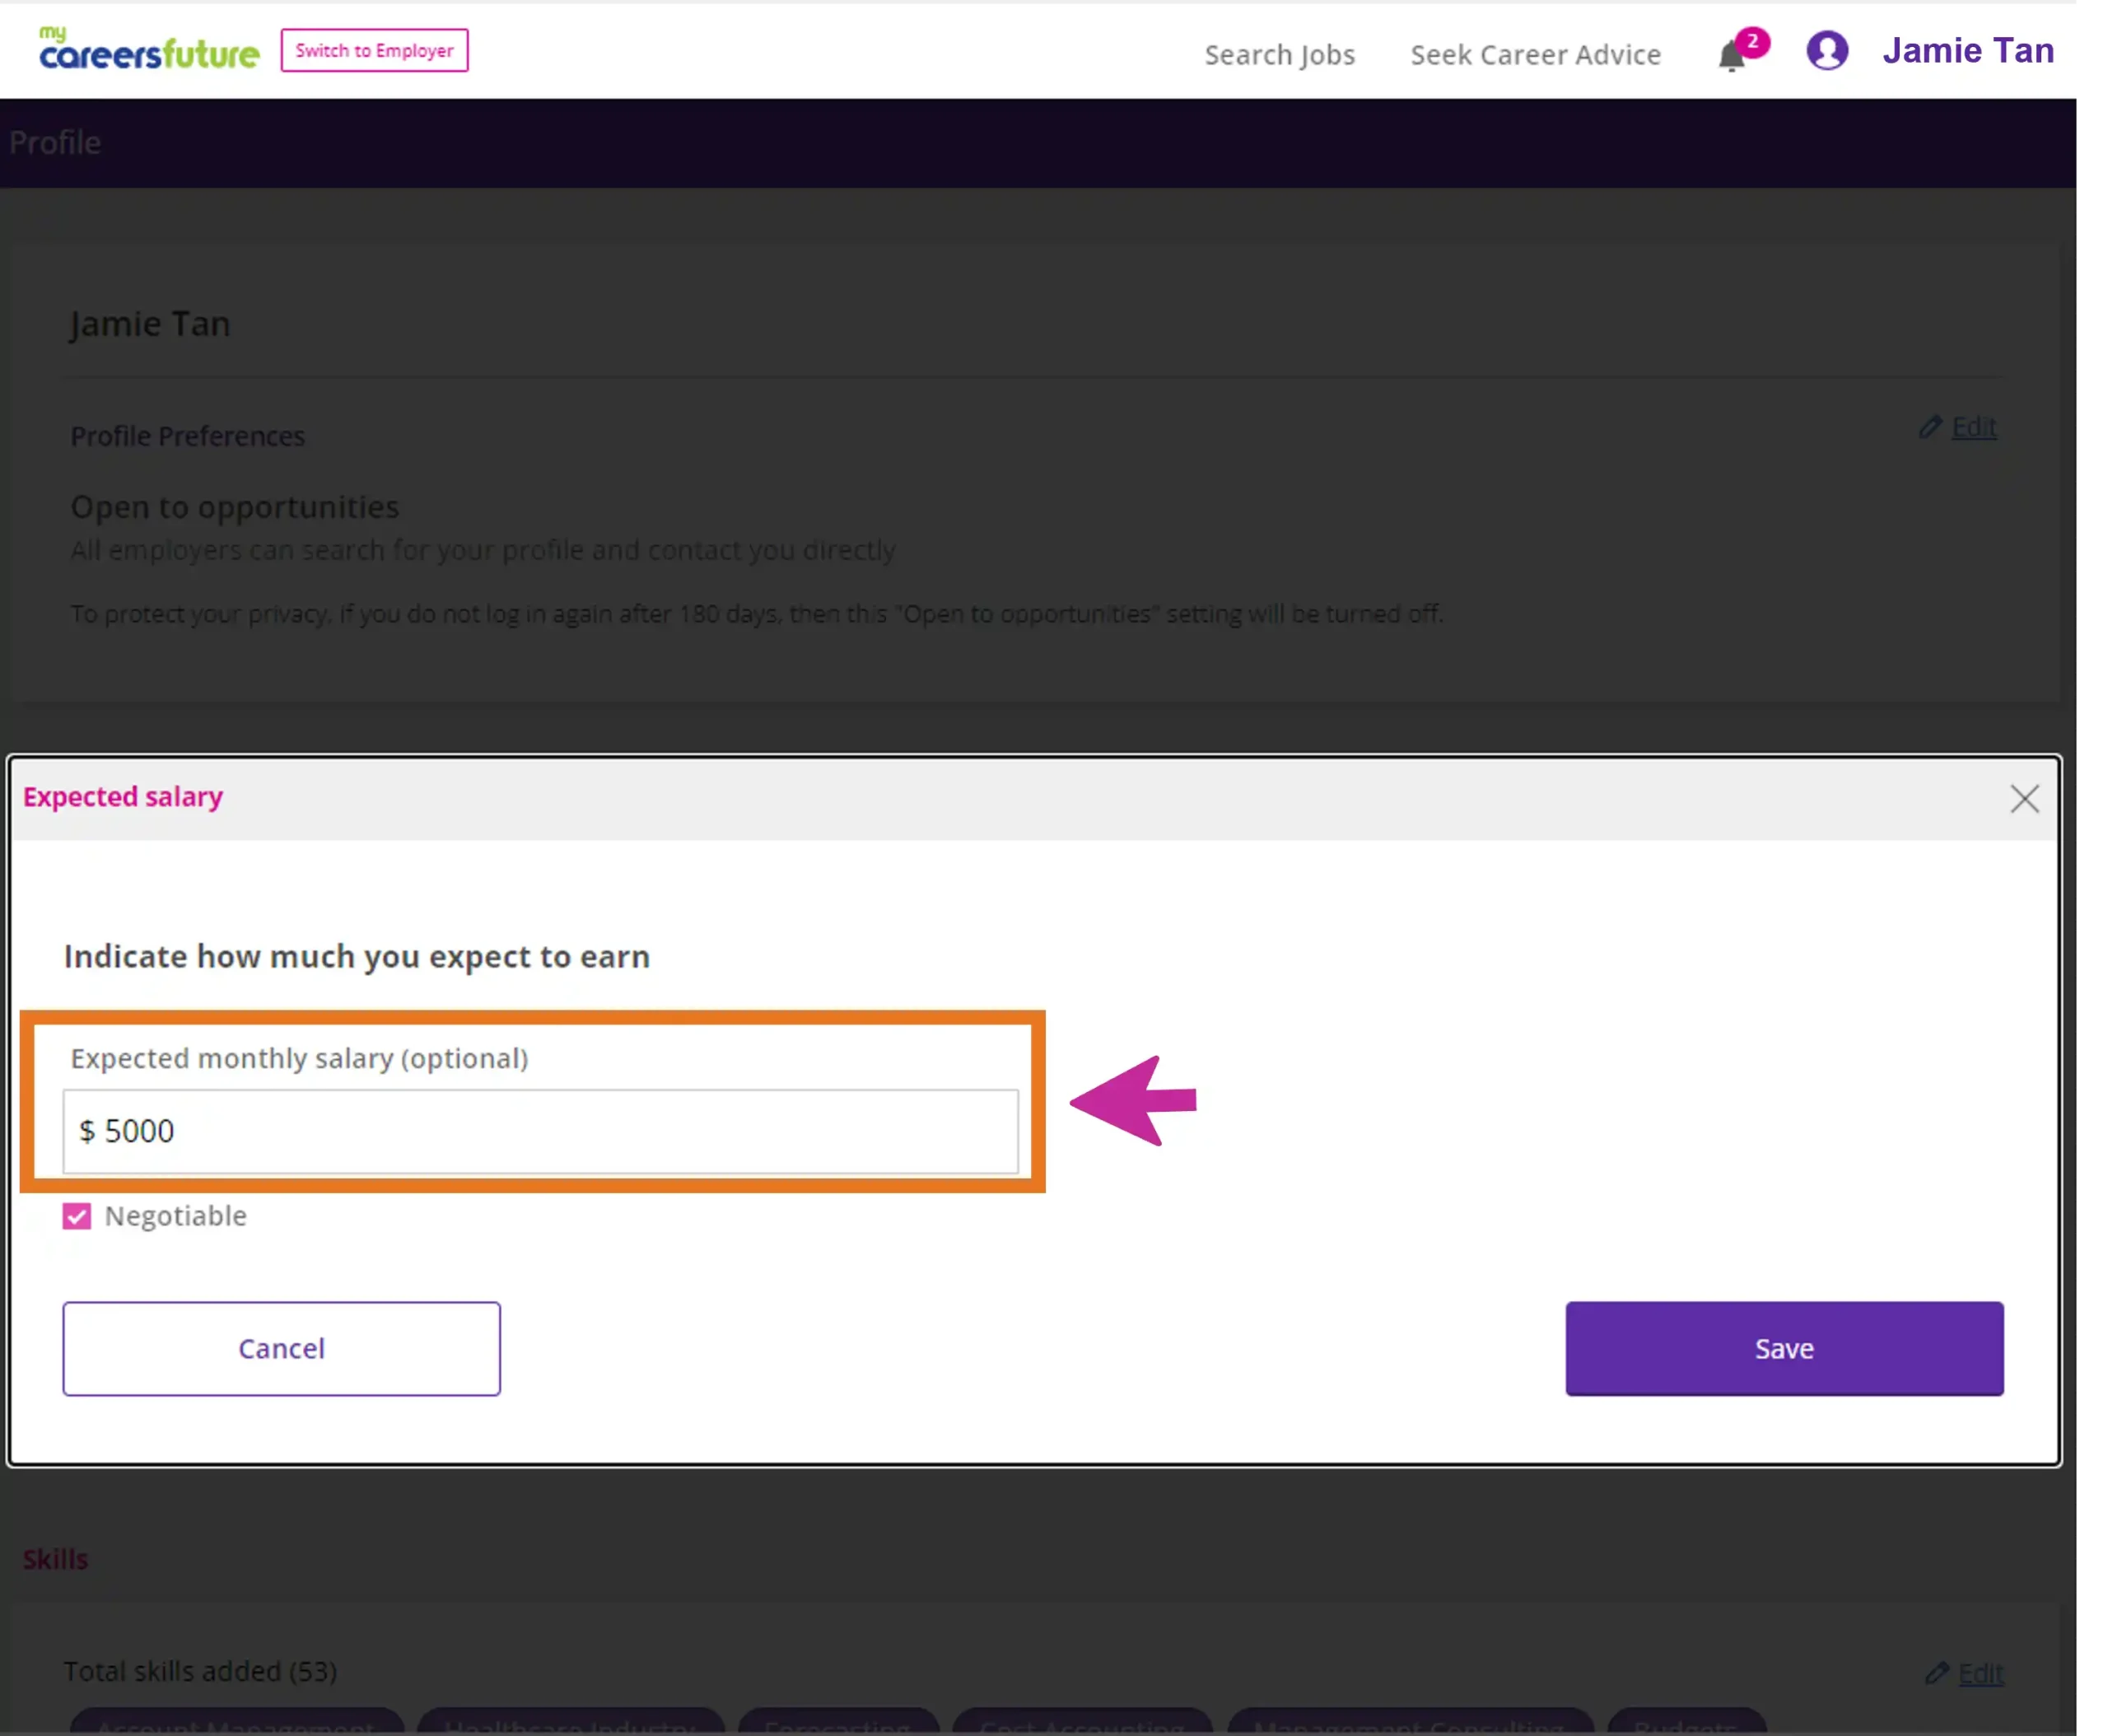Click the pencil icon beside Profile Preferences
Screen dimensions: 2108x1736
1929,427
